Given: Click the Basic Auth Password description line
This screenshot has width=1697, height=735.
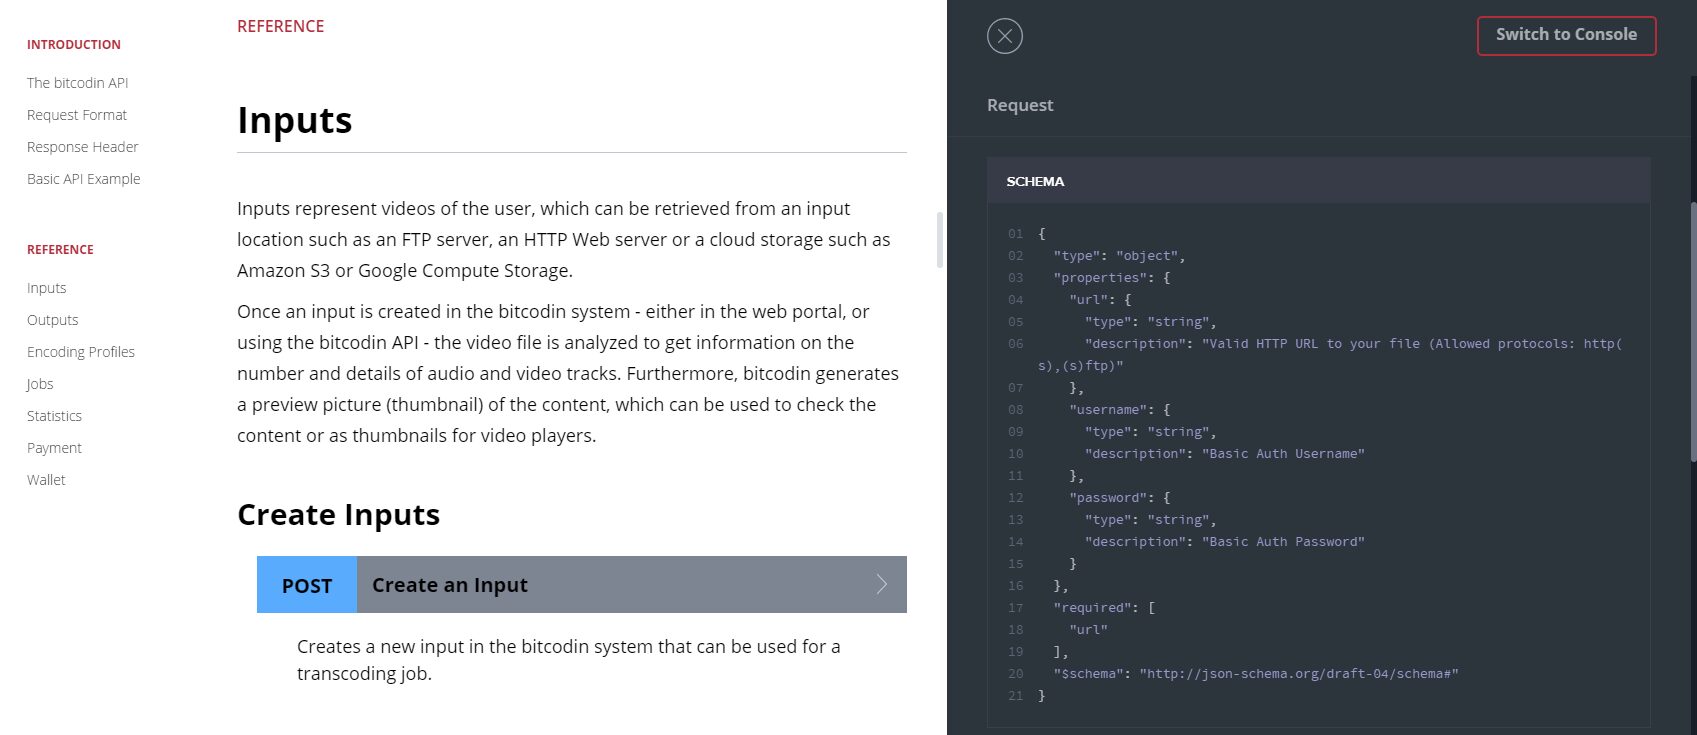Looking at the screenshot, I should coord(1225,542).
